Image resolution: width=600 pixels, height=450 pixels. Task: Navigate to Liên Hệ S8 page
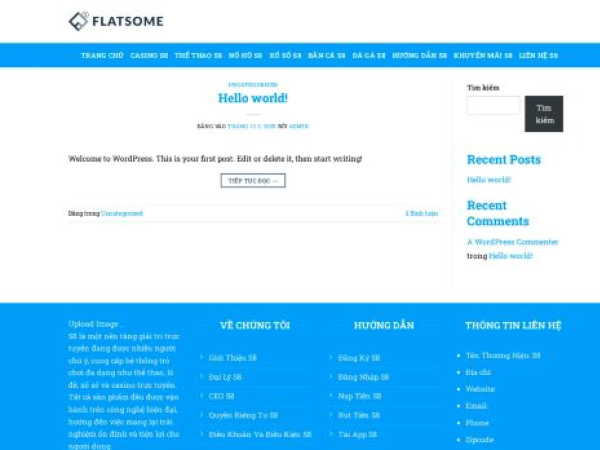[539, 56]
